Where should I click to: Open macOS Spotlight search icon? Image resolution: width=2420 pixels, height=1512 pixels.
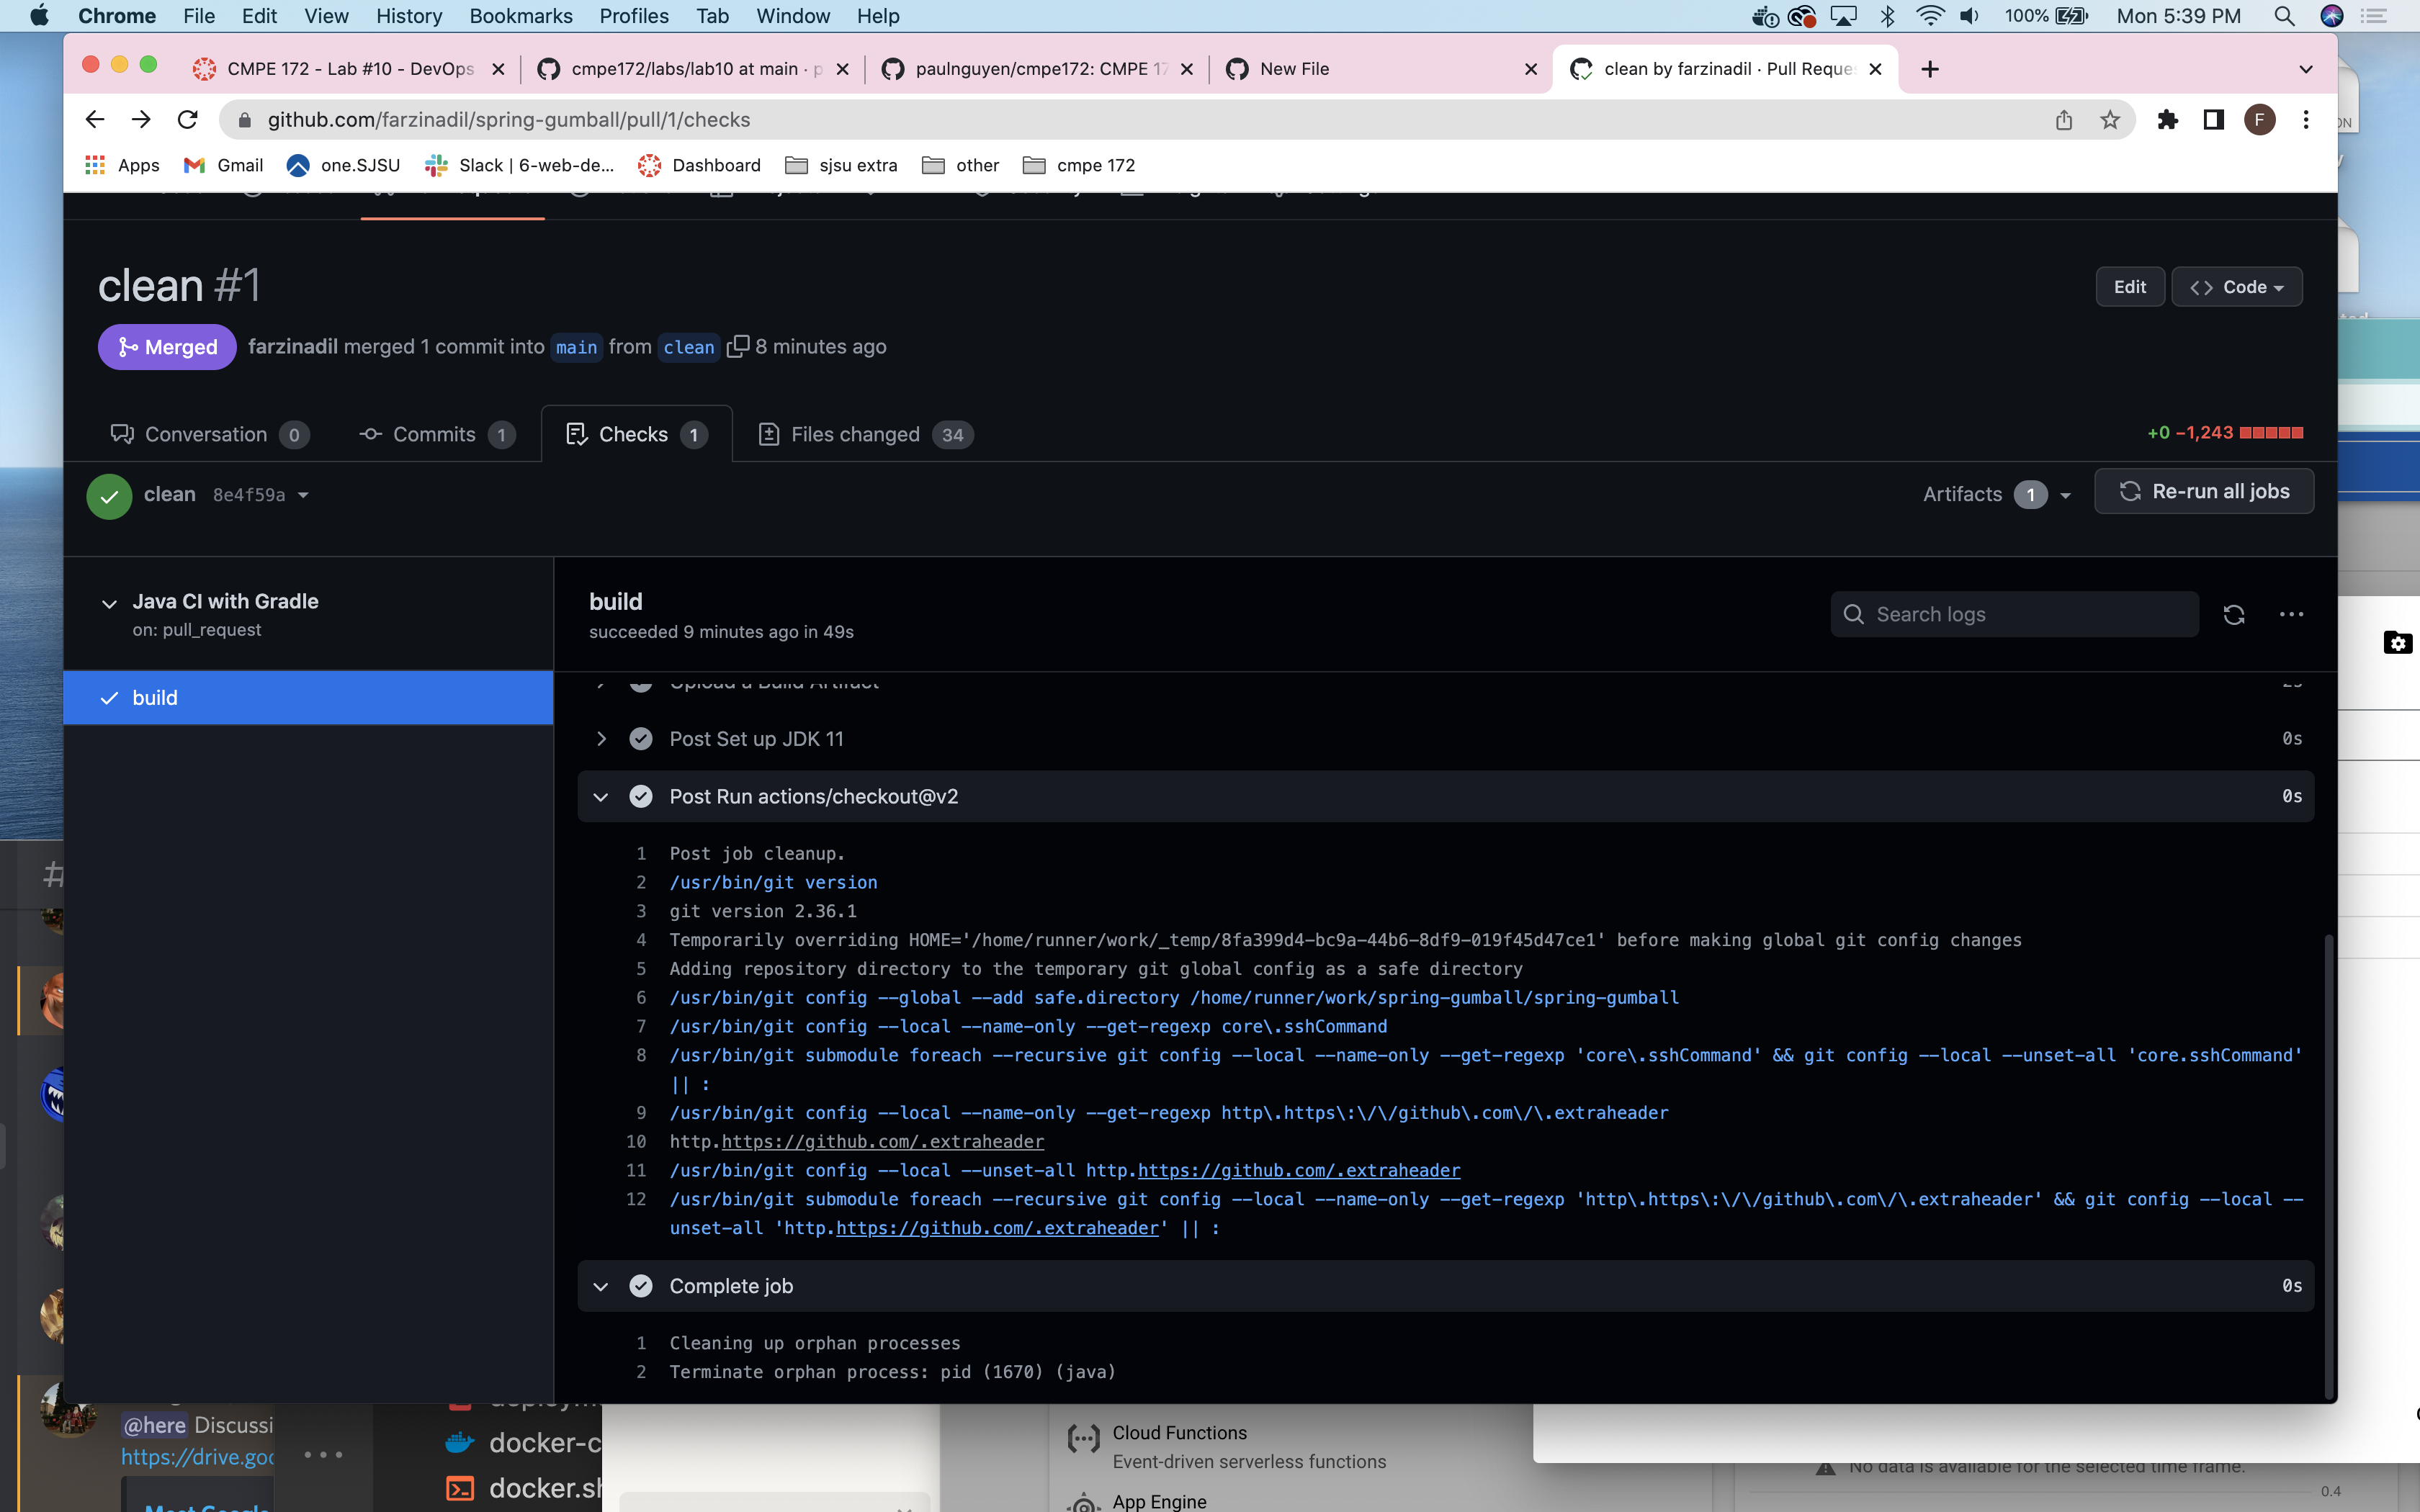click(x=2283, y=16)
